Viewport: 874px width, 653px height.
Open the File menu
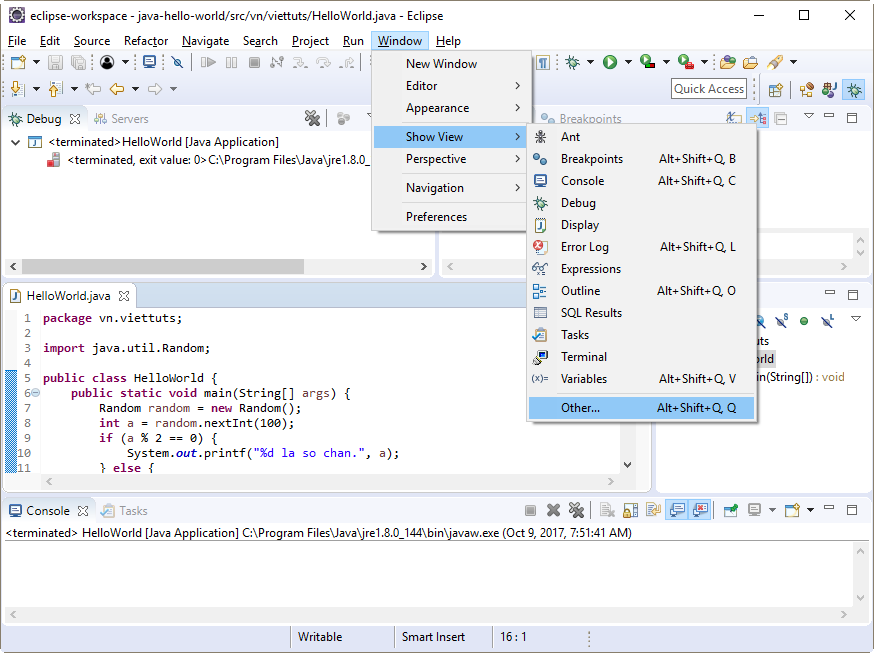click(17, 41)
